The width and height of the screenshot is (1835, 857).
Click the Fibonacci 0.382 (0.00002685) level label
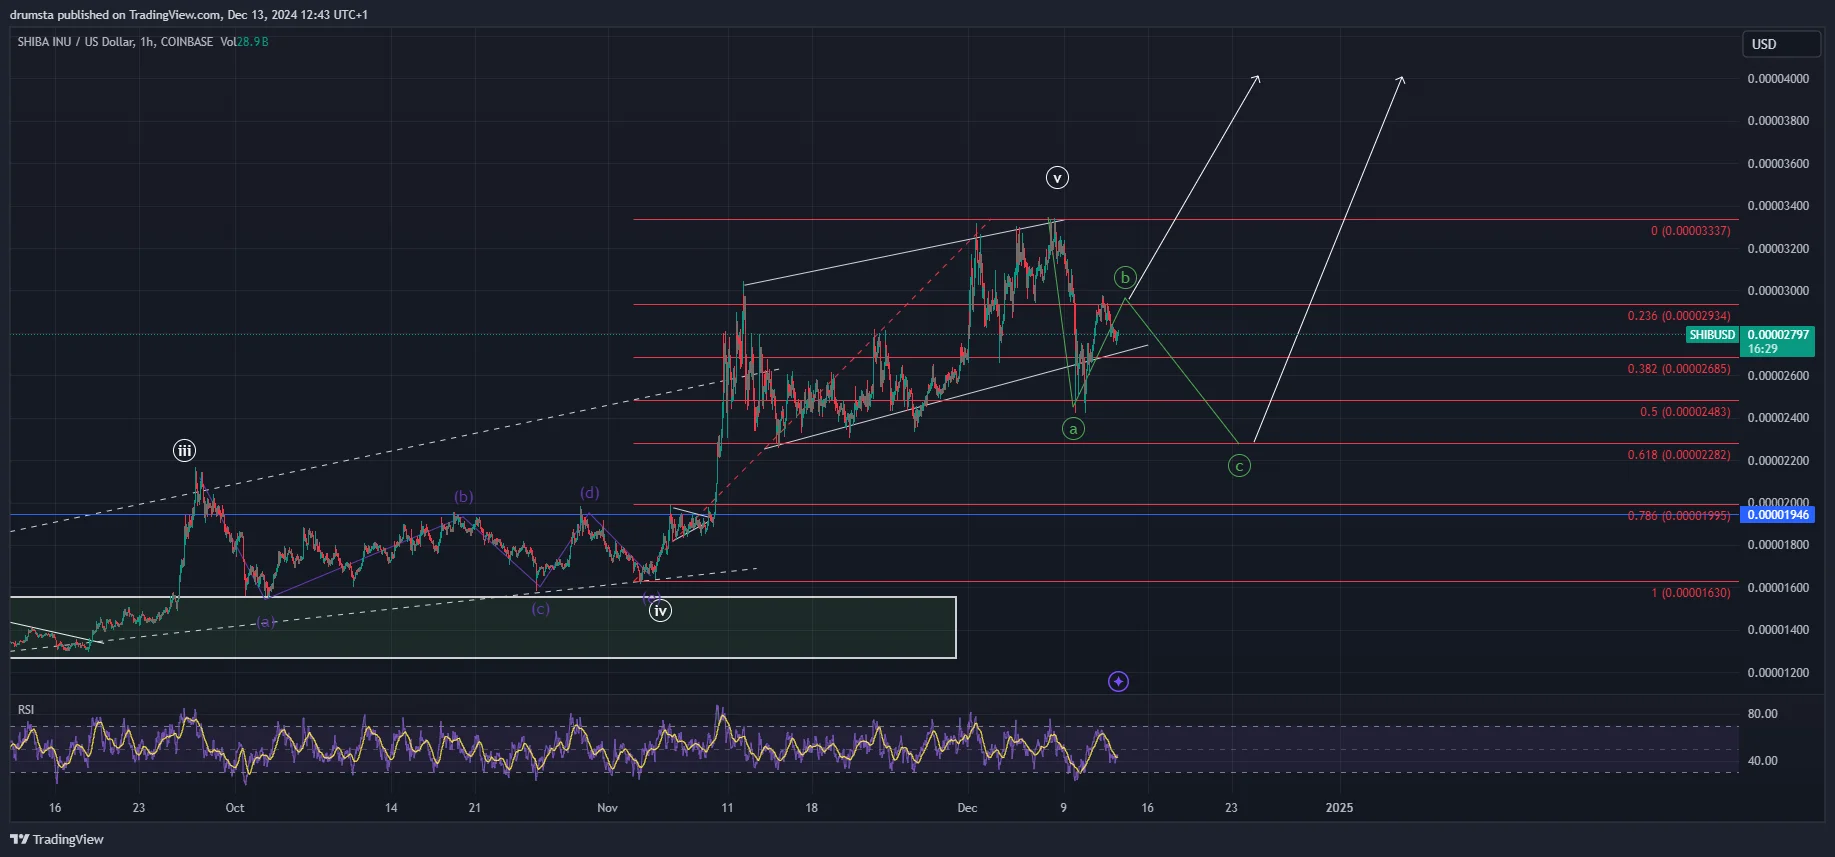1679,369
